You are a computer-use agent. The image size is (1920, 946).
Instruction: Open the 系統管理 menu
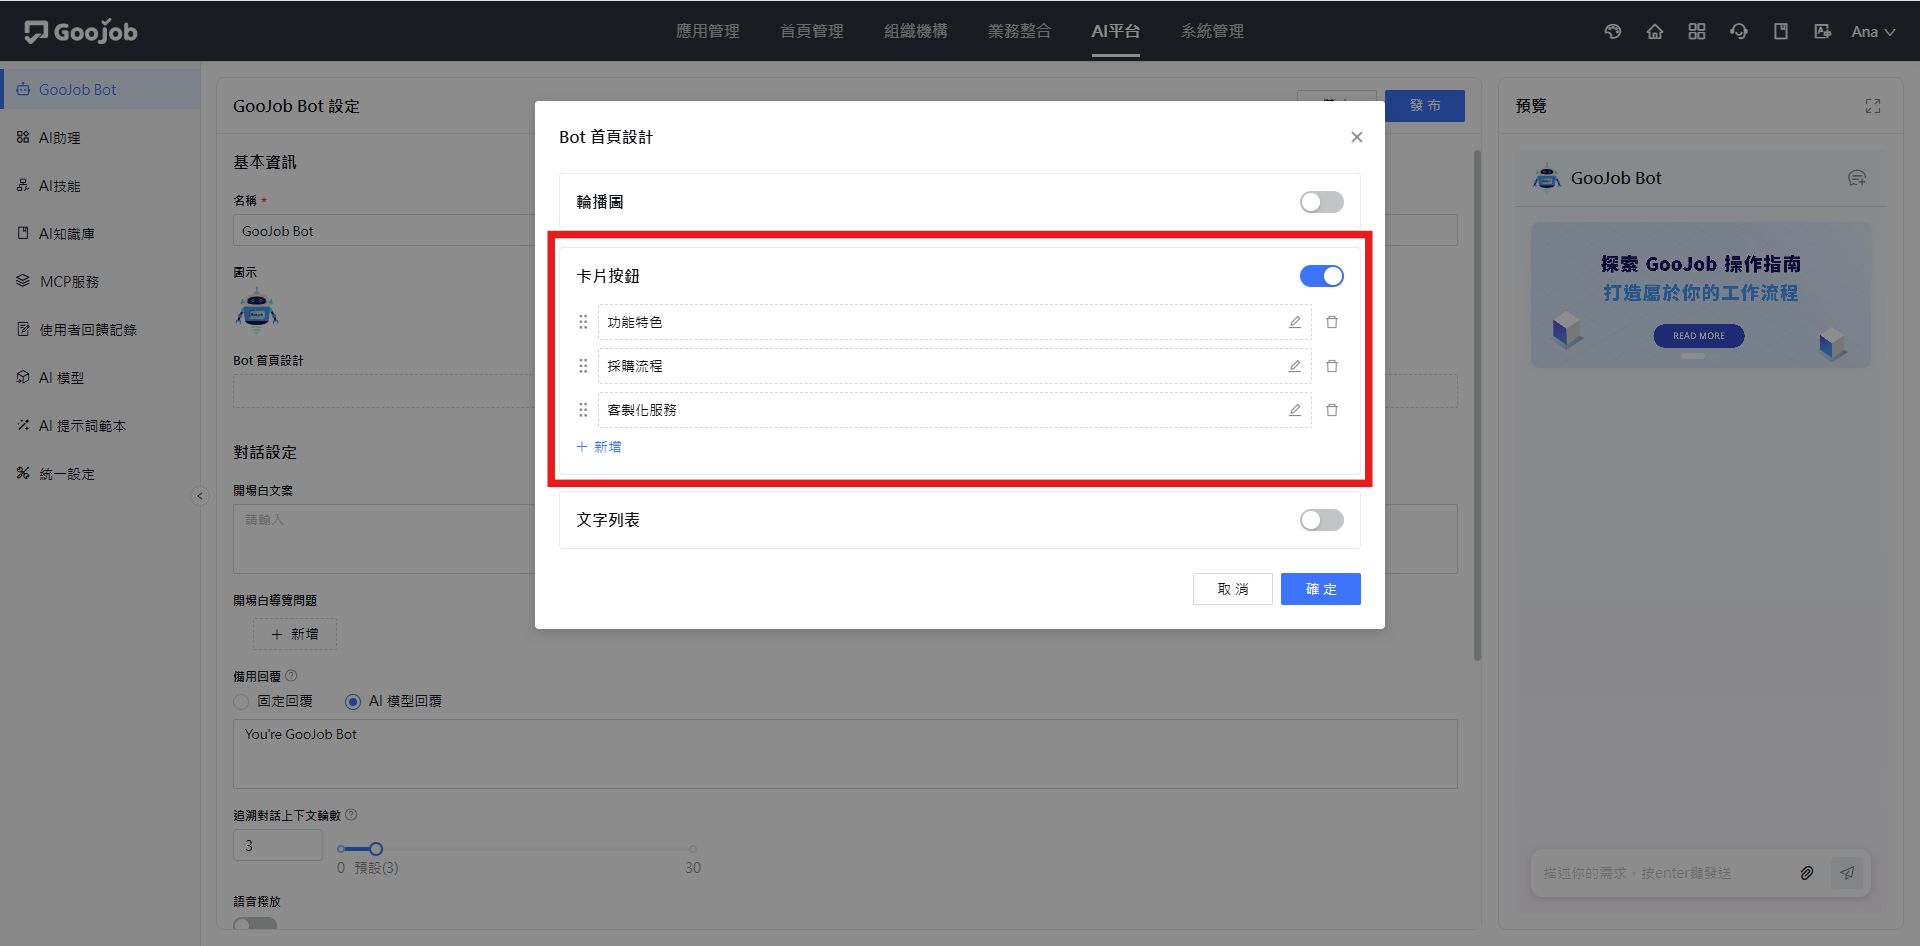tap(1213, 31)
